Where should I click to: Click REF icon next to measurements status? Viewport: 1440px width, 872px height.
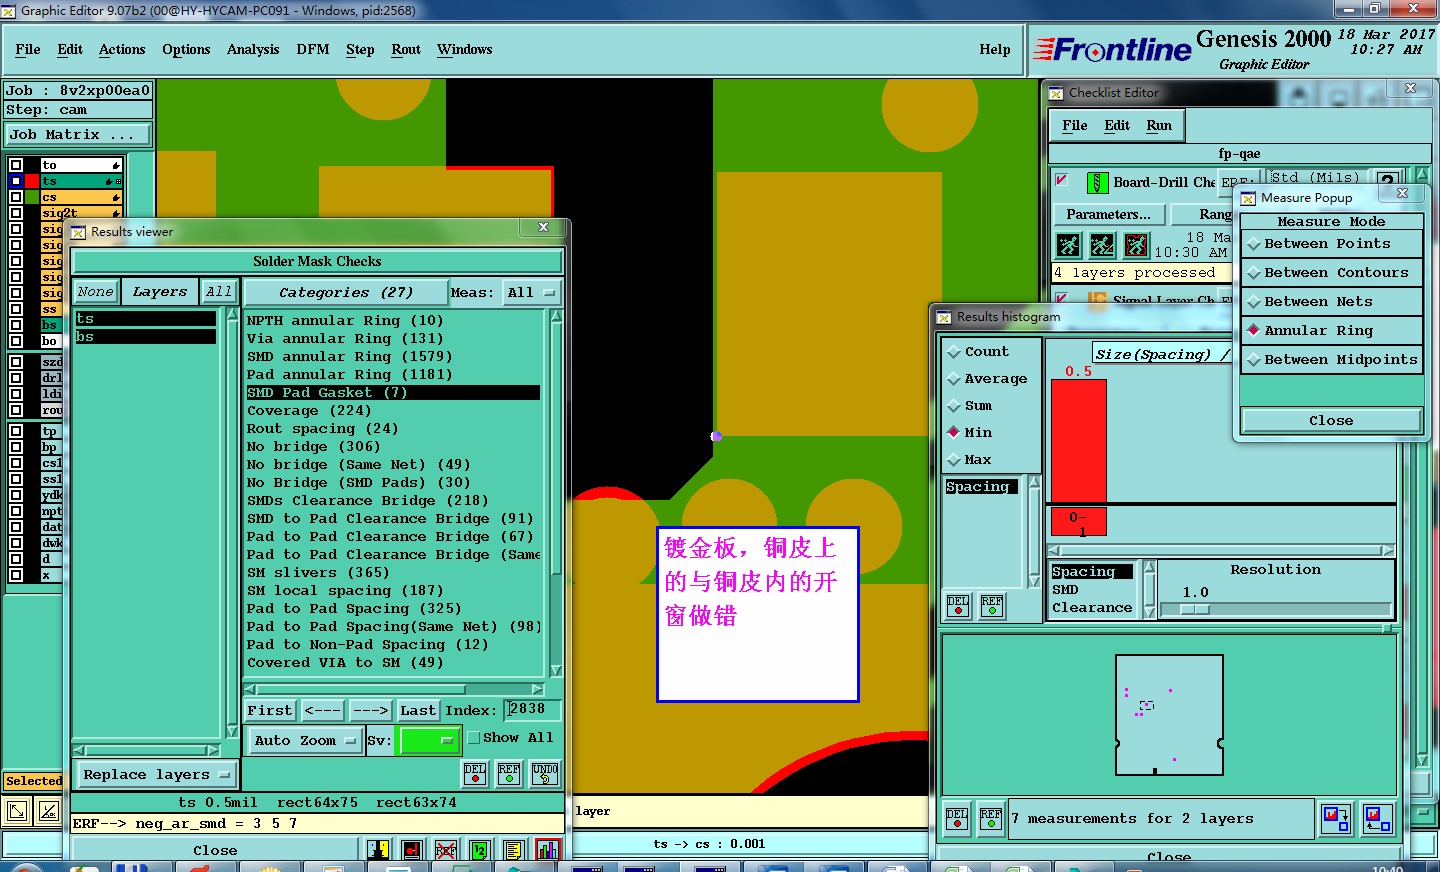click(x=991, y=819)
